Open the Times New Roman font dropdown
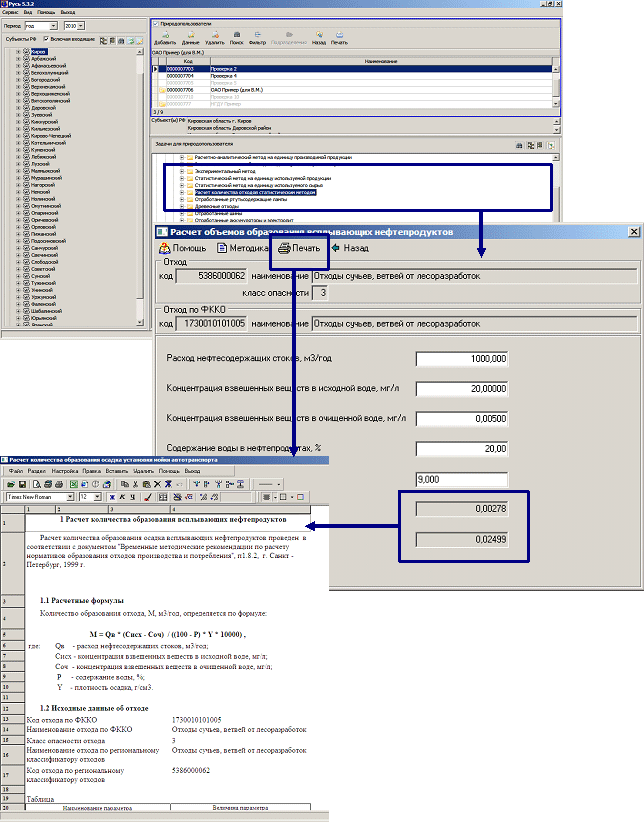 pyautogui.click(x=69, y=496)
